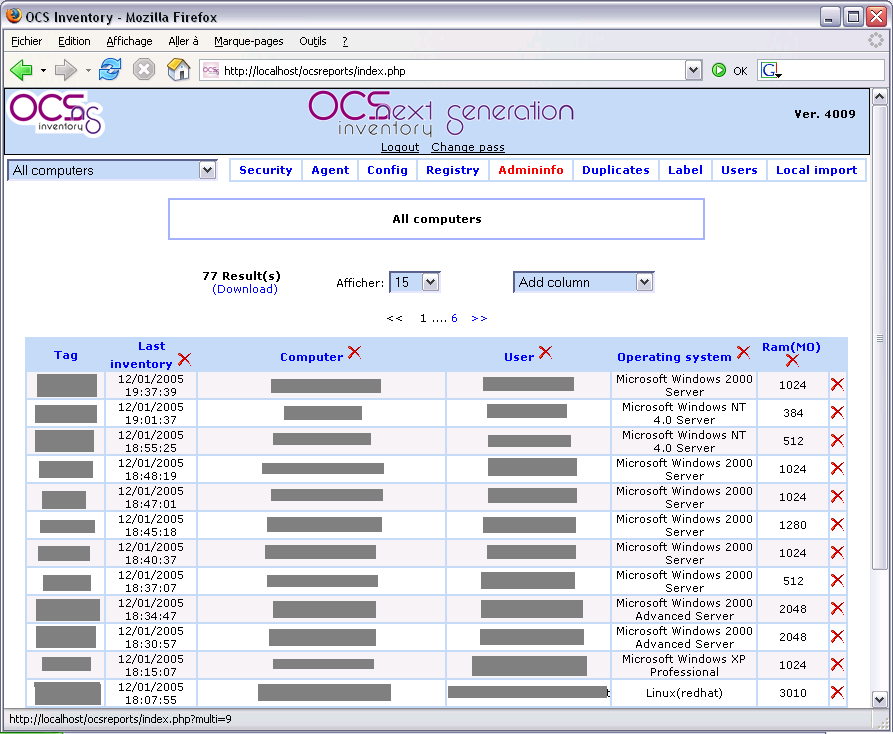The height and width of the screenshot is (734, 893).
Task: Go to page 6 of results
Action: (454, 318)
